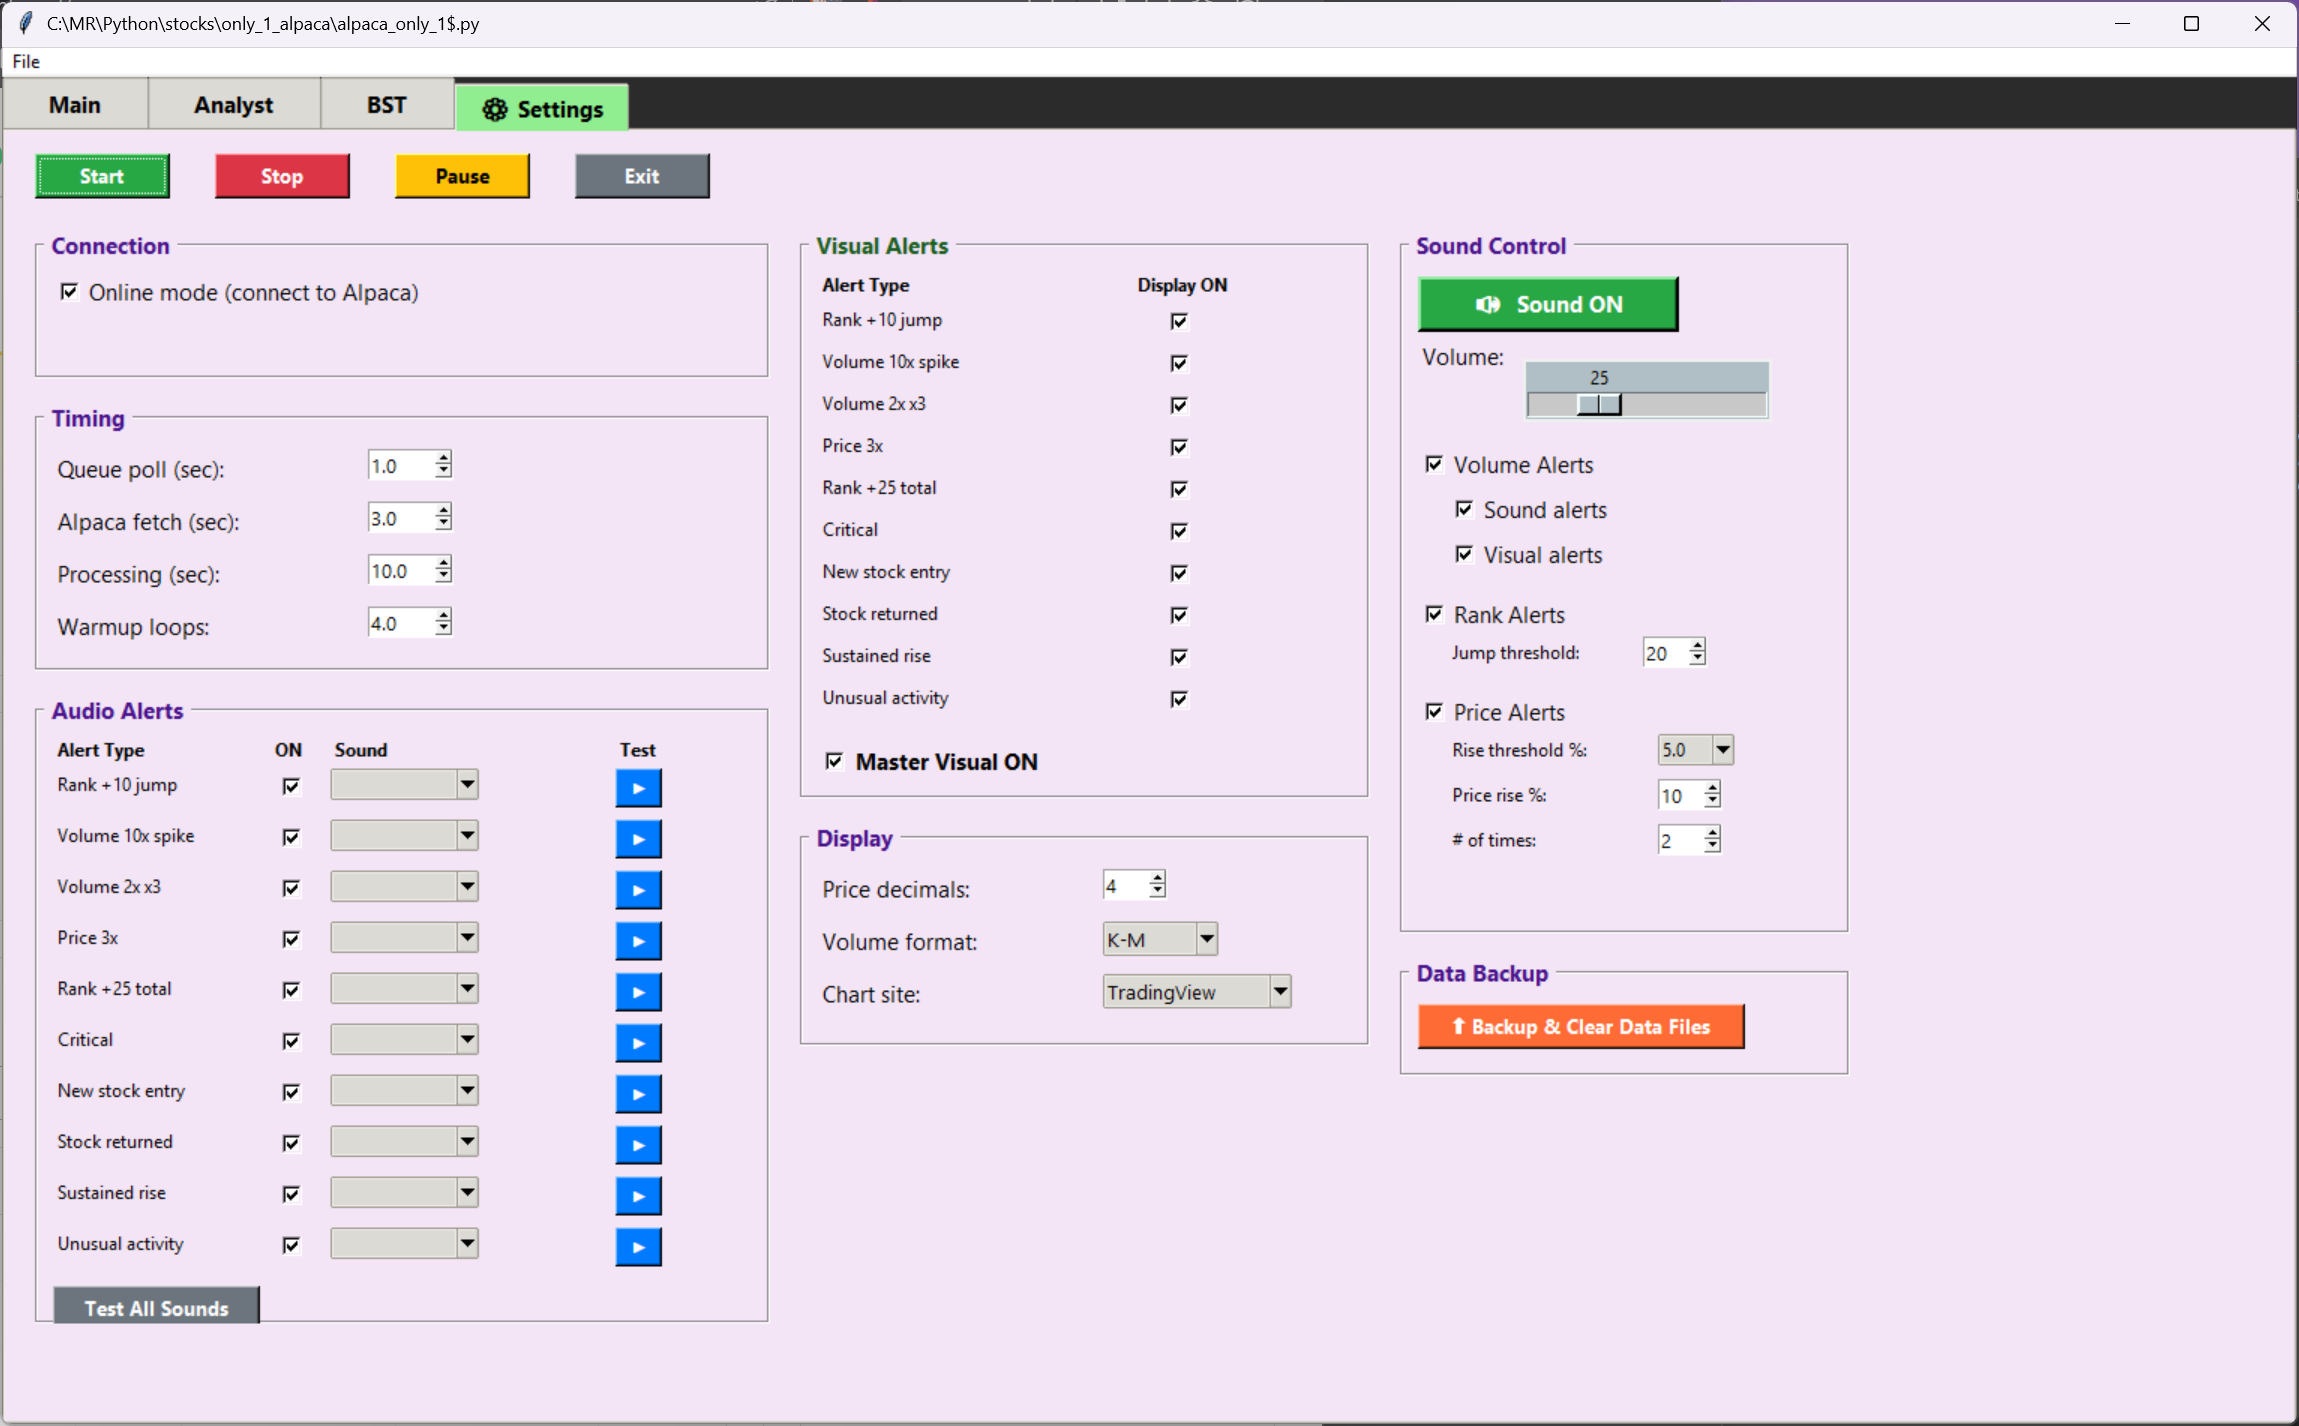2299x1426 pixels.
Task: Click the Processing seconds value field
Action: [x=401, y=570]
